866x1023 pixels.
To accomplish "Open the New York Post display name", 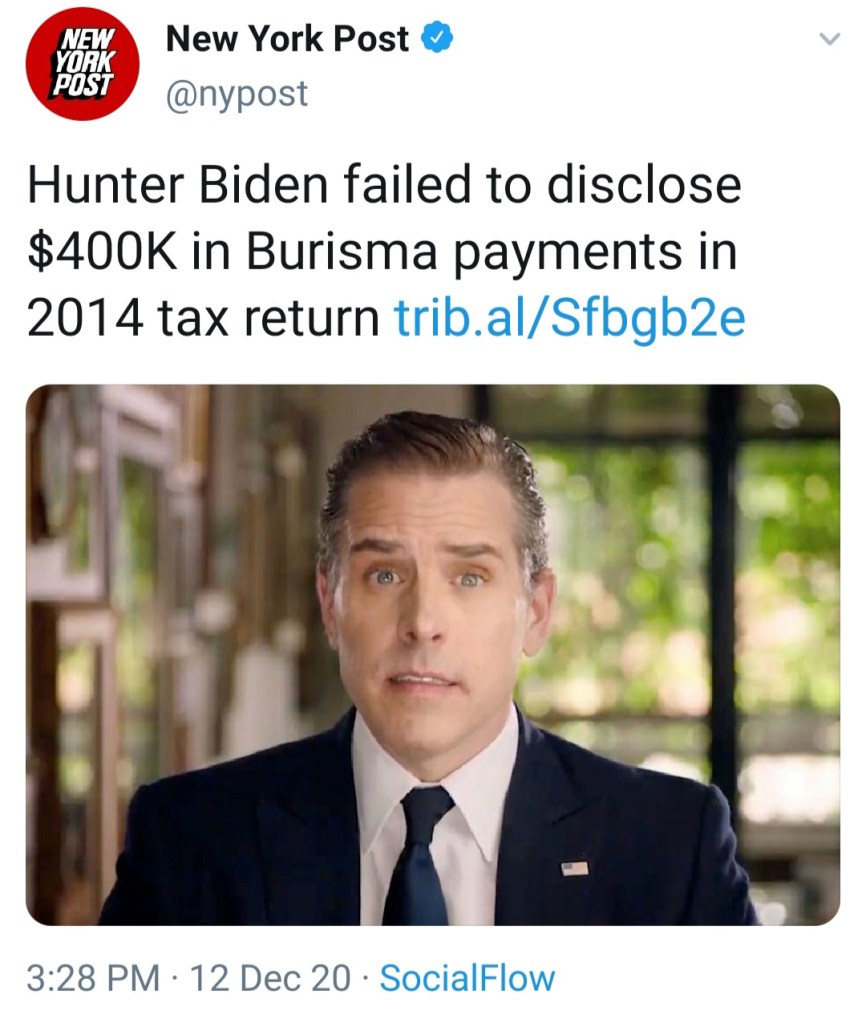I will coord(287,39).
